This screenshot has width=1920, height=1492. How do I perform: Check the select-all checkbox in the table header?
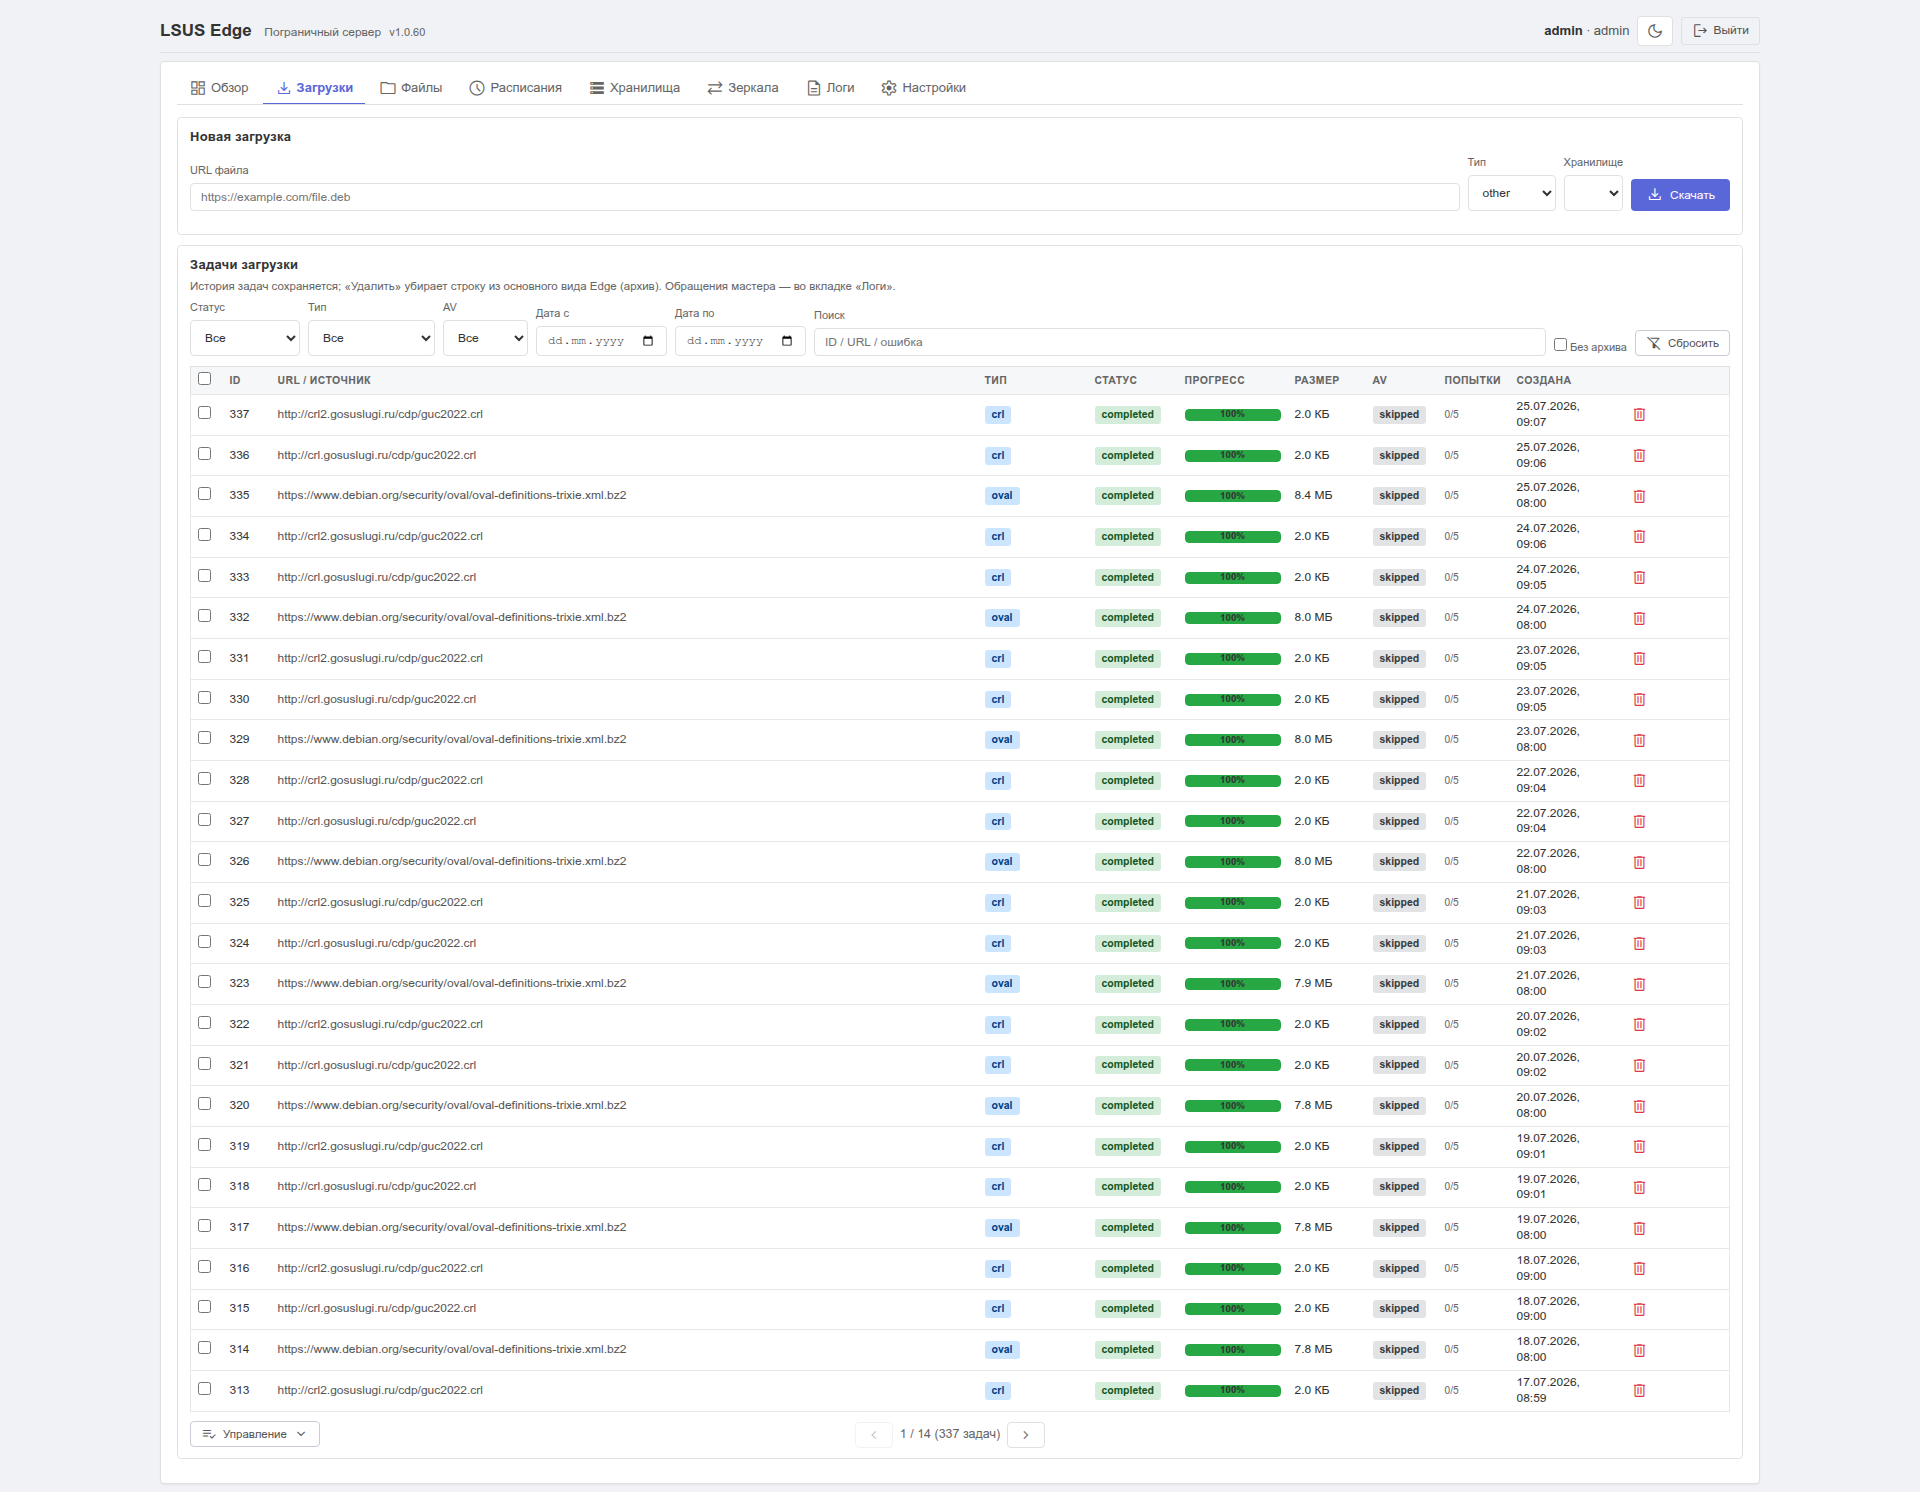(205, 379)
